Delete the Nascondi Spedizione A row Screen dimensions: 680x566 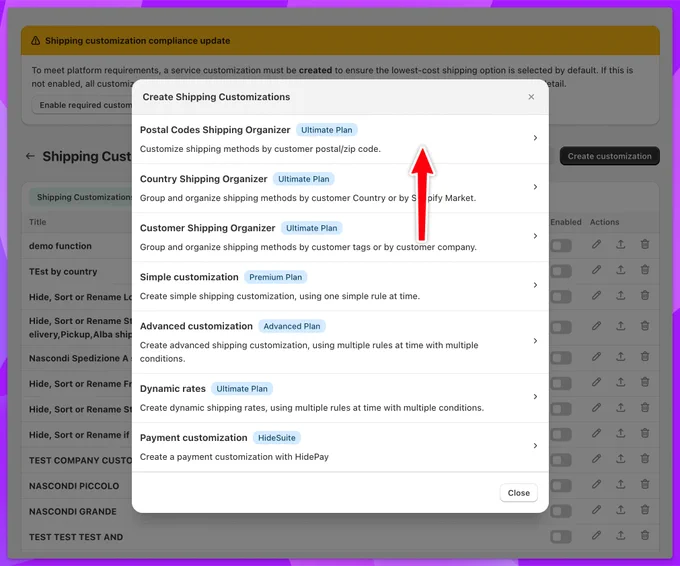click(645, 357)
